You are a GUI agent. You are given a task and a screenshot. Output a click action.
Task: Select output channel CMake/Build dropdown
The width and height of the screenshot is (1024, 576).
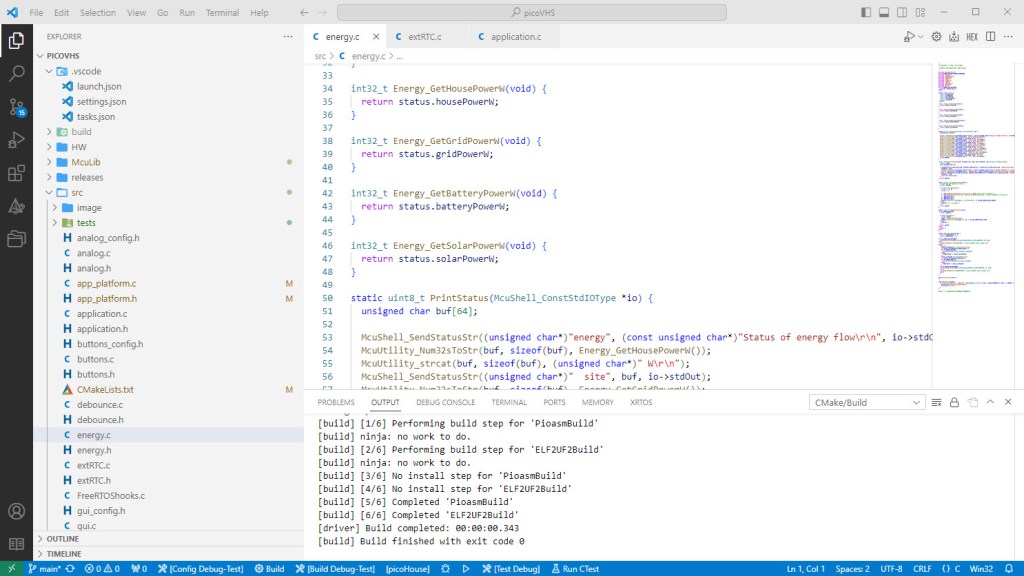[x=866, y=402]
